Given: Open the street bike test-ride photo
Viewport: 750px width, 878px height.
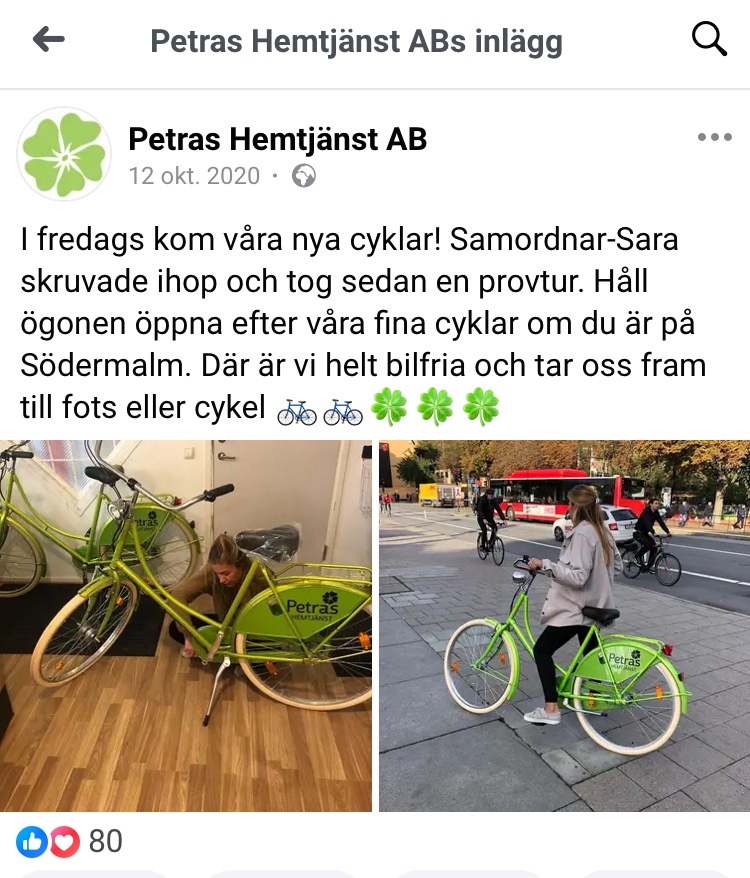Looking at the screenshot, I should [565, 625].
